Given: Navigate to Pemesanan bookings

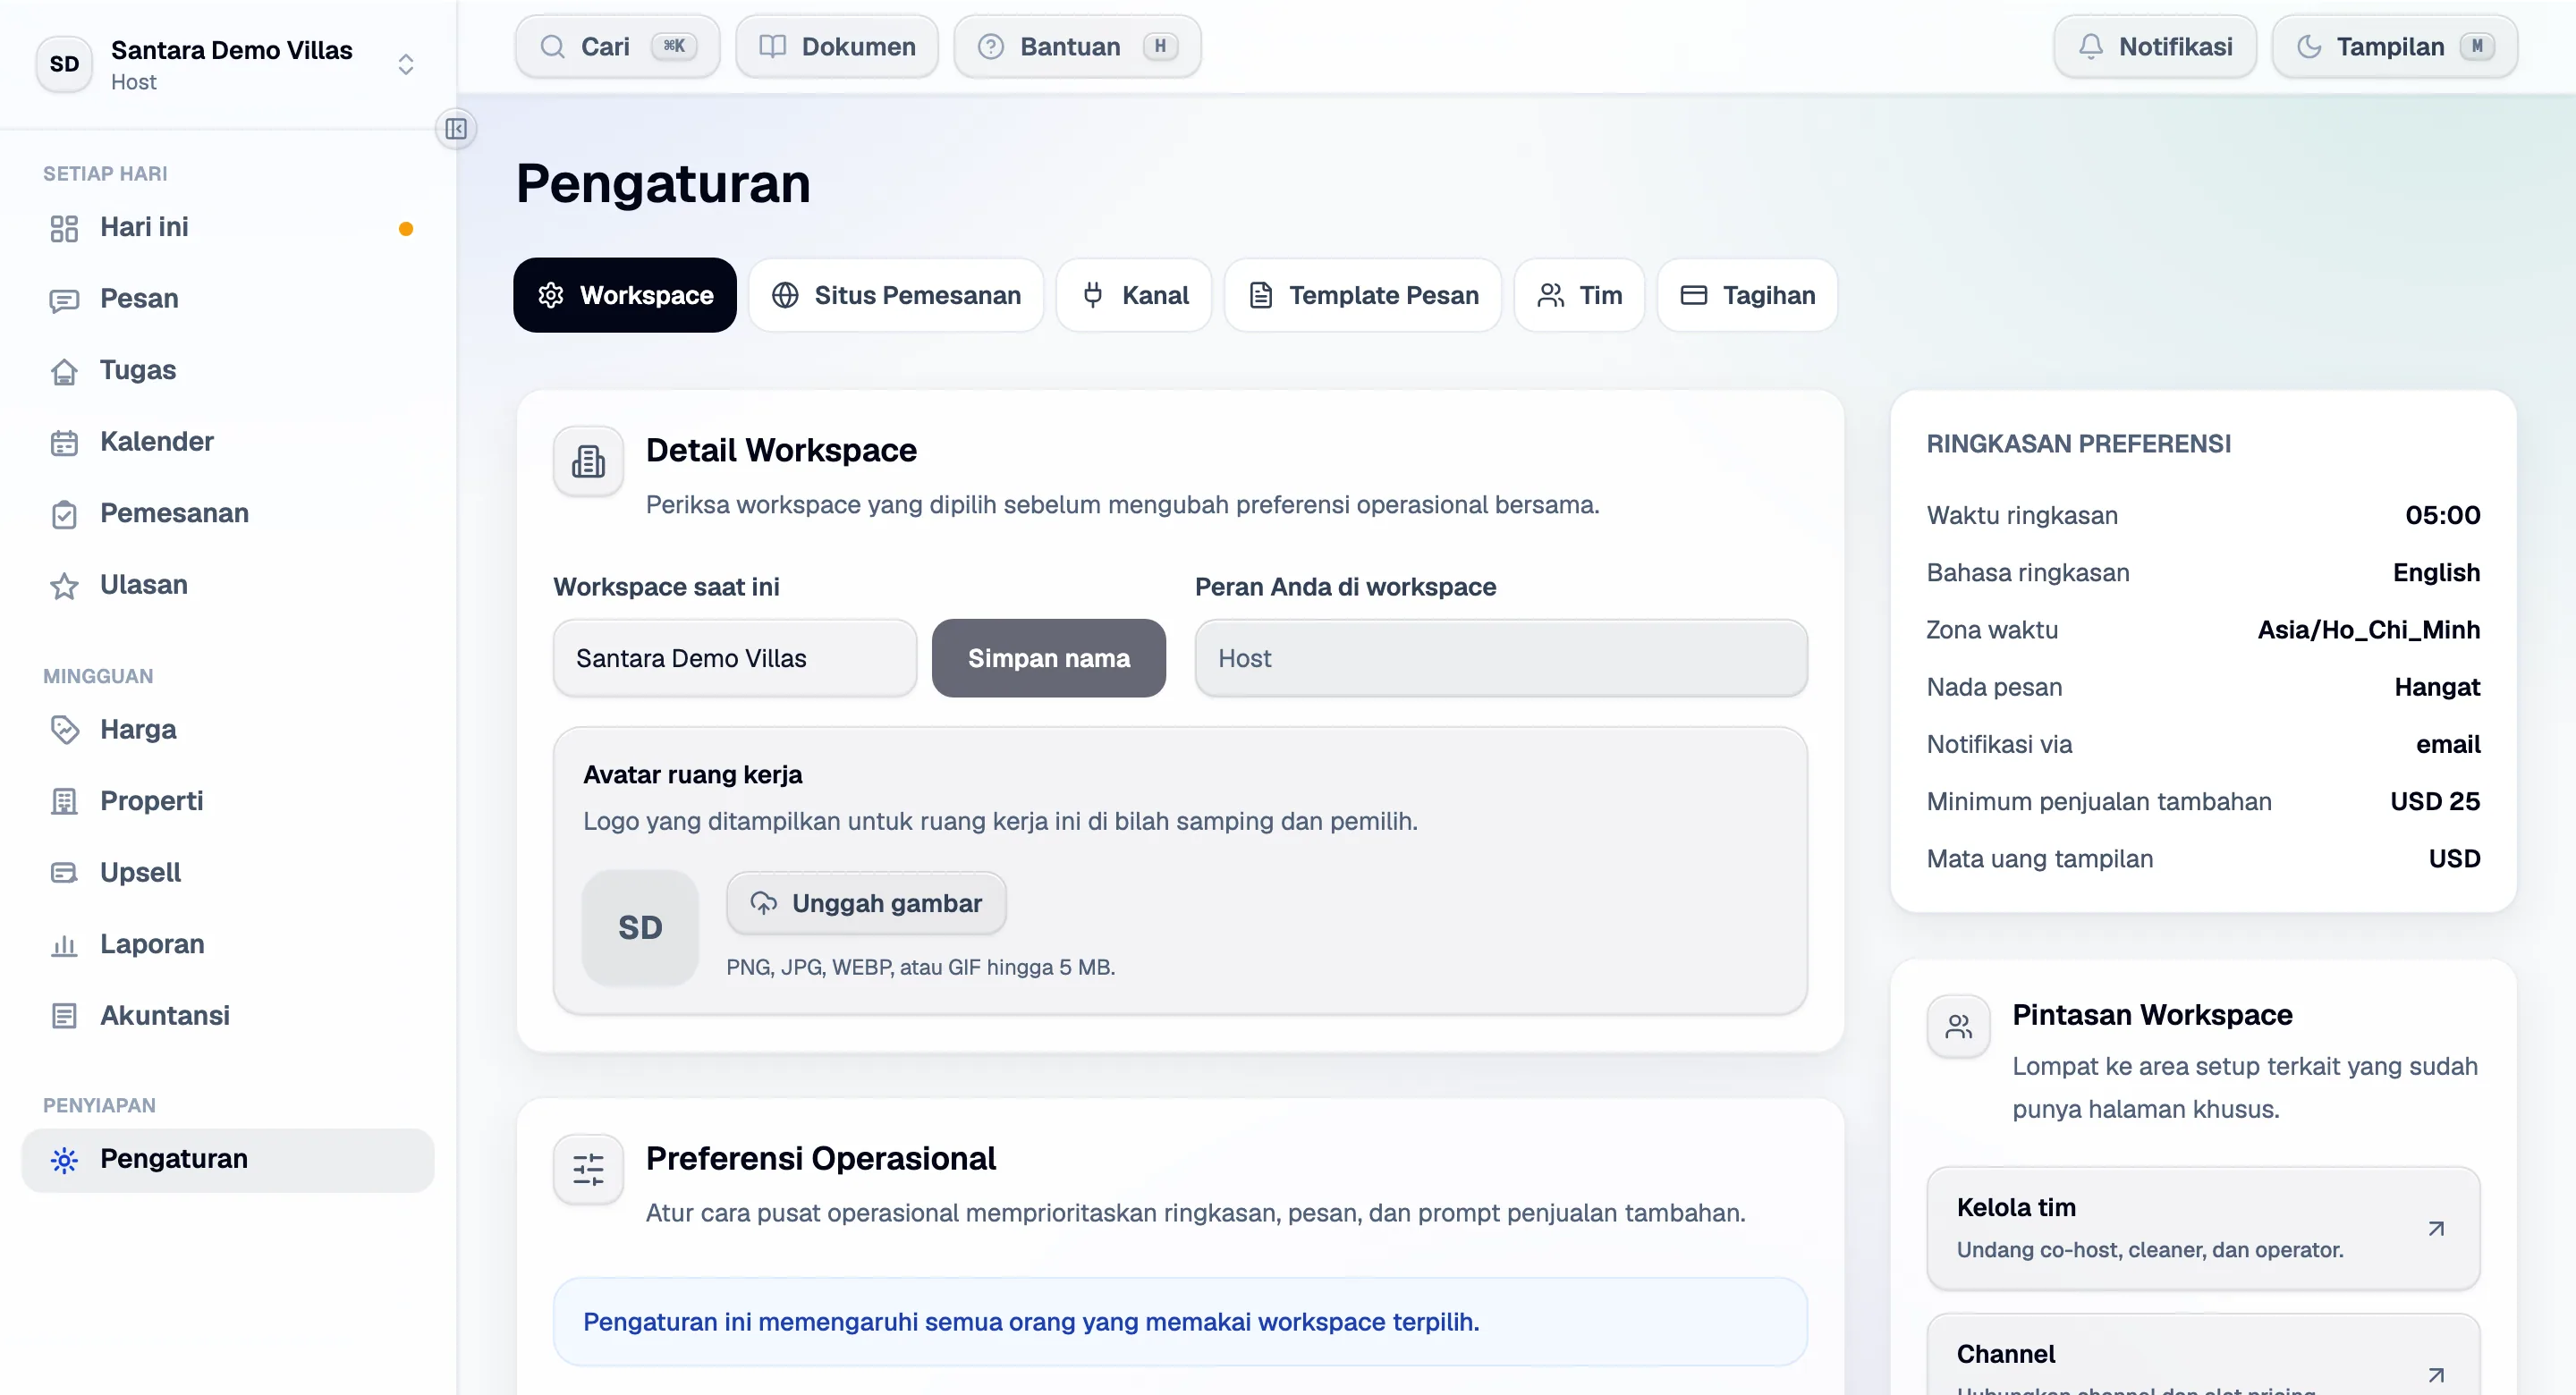Looking at the screenshot, I should (228, 513).
